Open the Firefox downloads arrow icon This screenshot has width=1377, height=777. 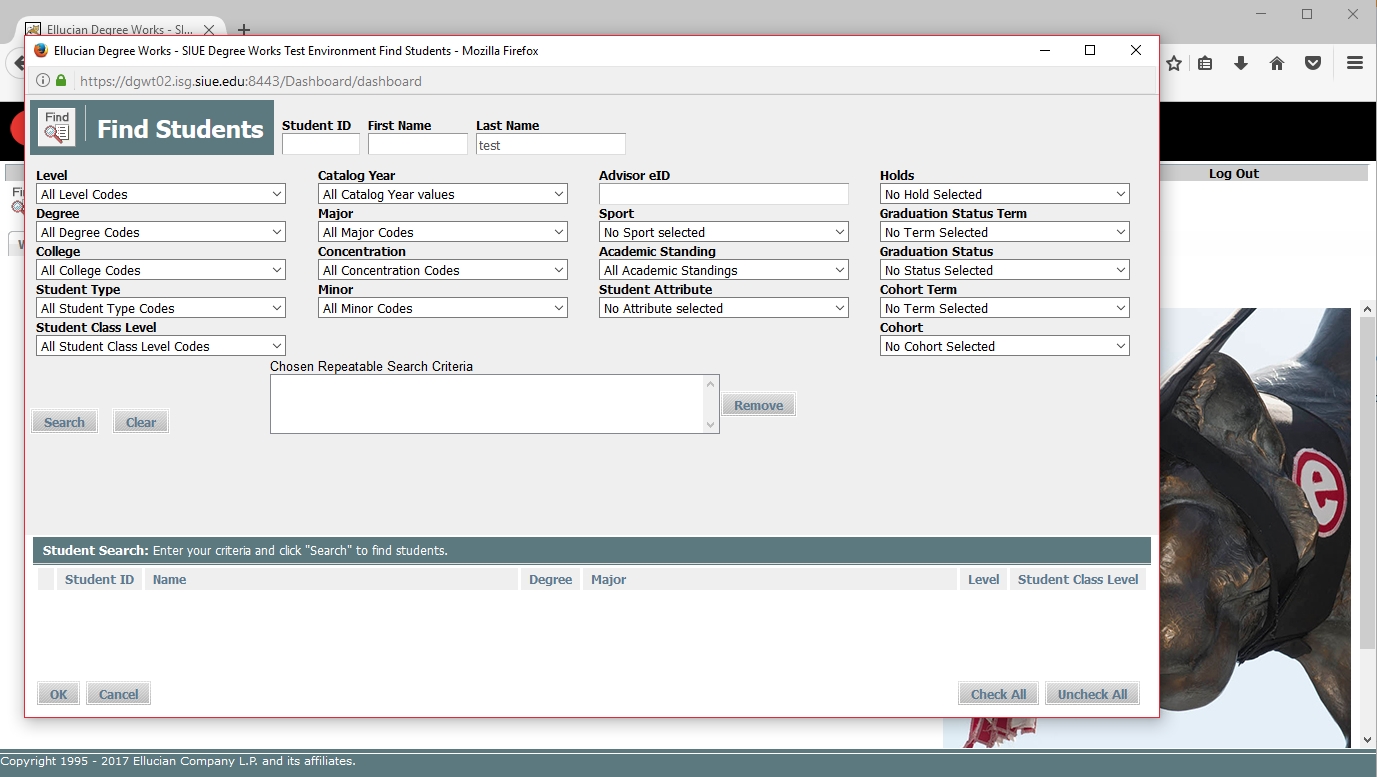(1241, 63)
